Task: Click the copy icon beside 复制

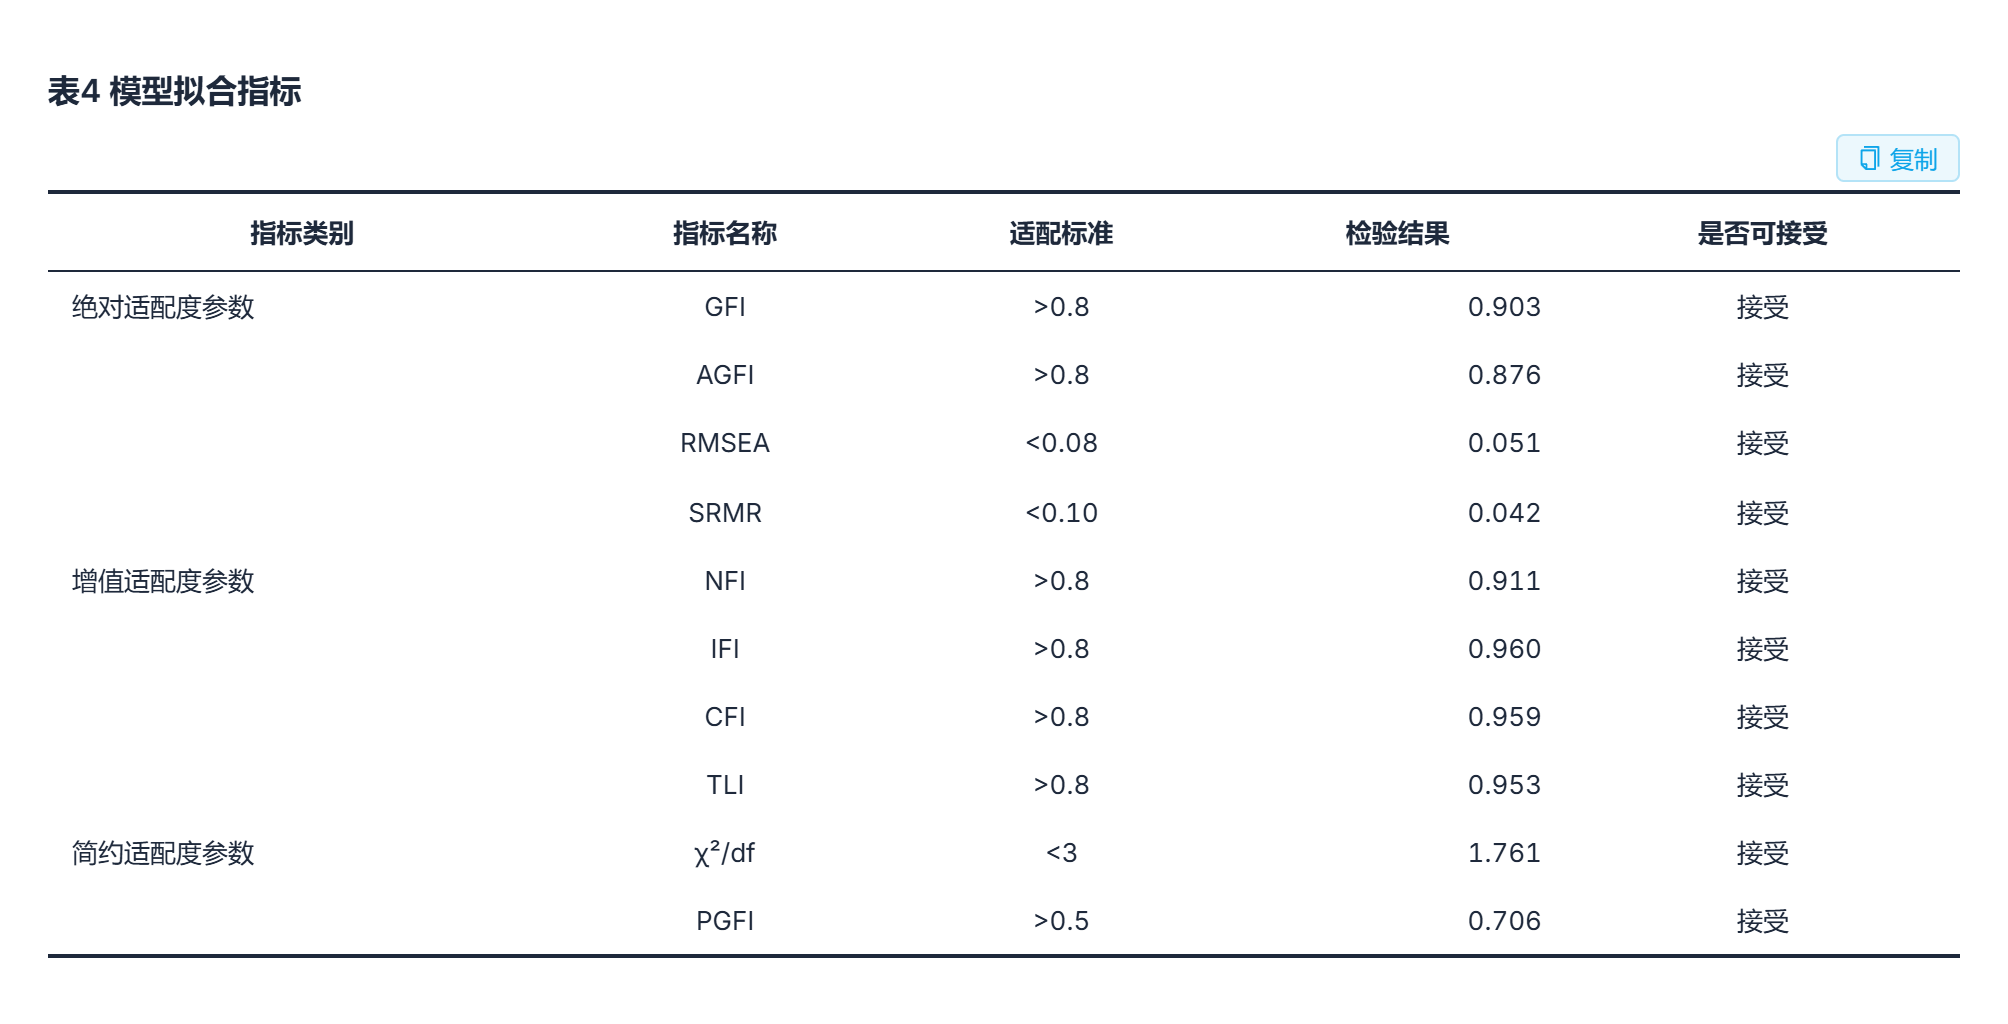Action: (1869, 158)
